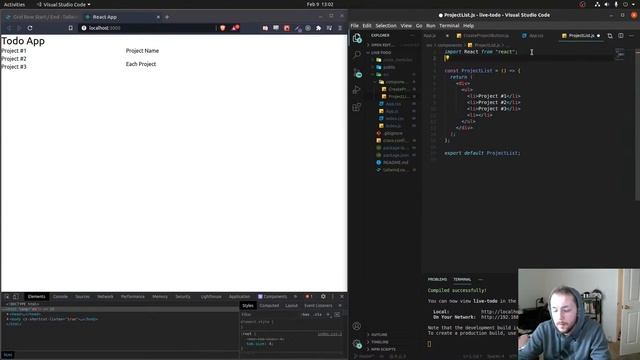The height and width of the screenshot is (360, 640).
Task: Select the ProjectList.js editor tab
Action: tap(581, 36)
